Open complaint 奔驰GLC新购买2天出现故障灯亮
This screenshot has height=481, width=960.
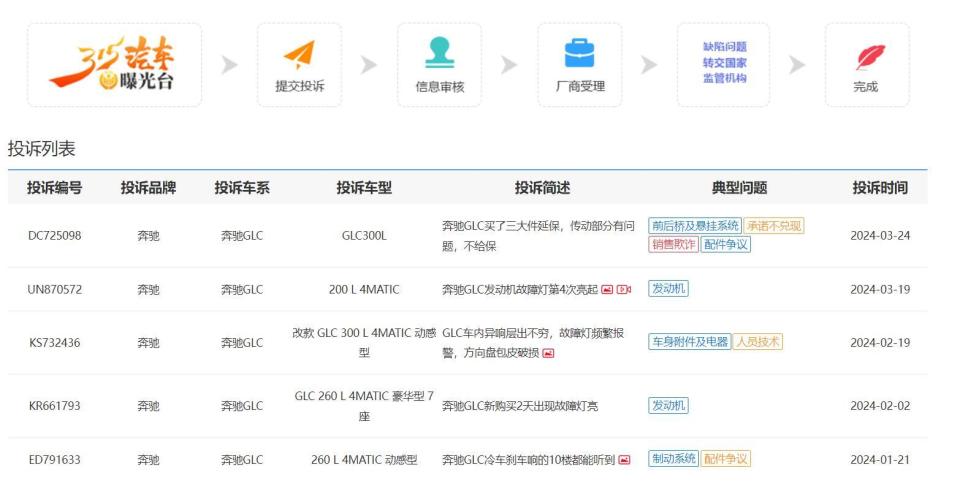(520, 406)
